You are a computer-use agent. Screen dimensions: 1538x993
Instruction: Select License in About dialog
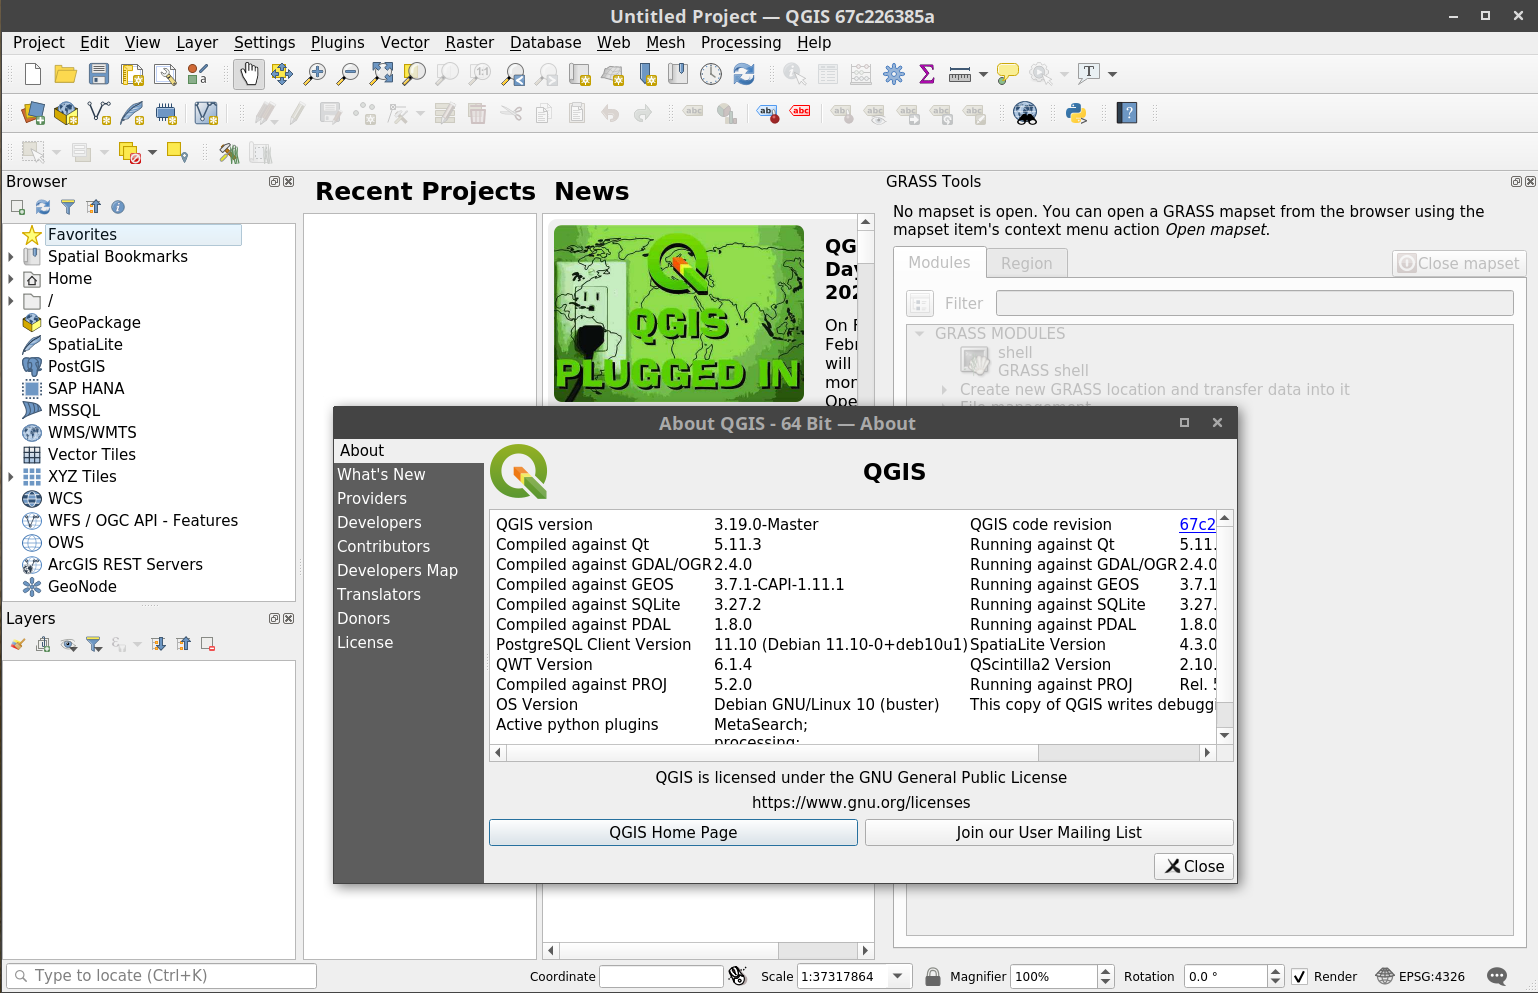click(365, 642)
